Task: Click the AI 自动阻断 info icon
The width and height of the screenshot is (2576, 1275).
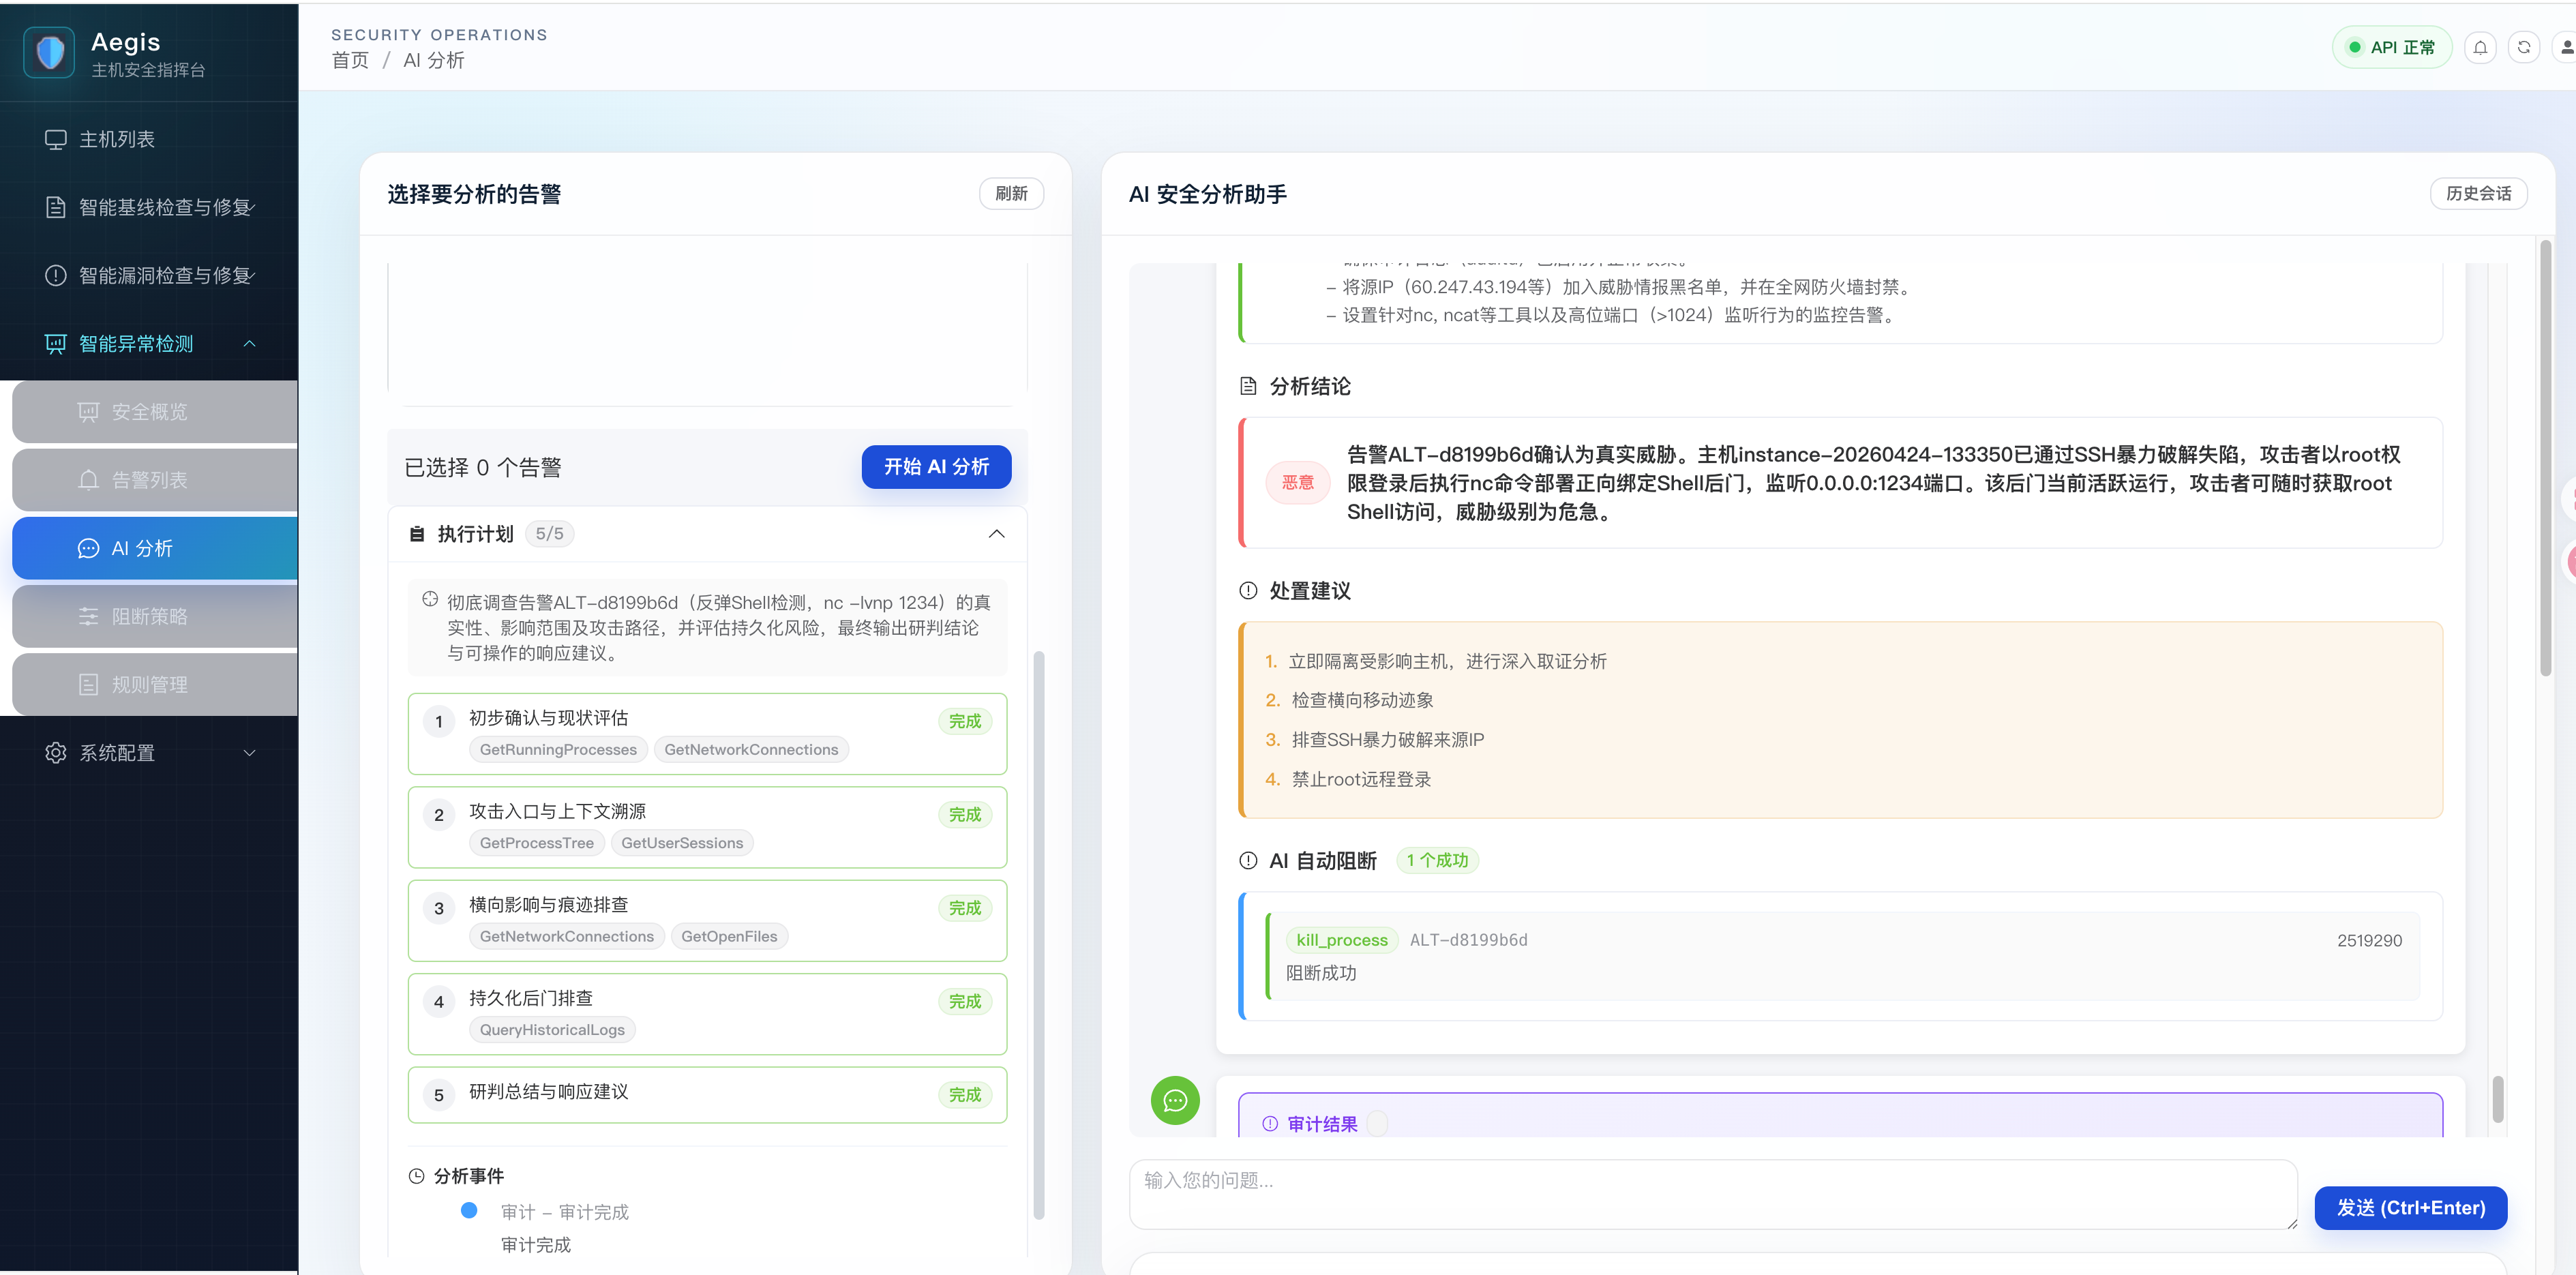Action: [x=1248, y=861]
